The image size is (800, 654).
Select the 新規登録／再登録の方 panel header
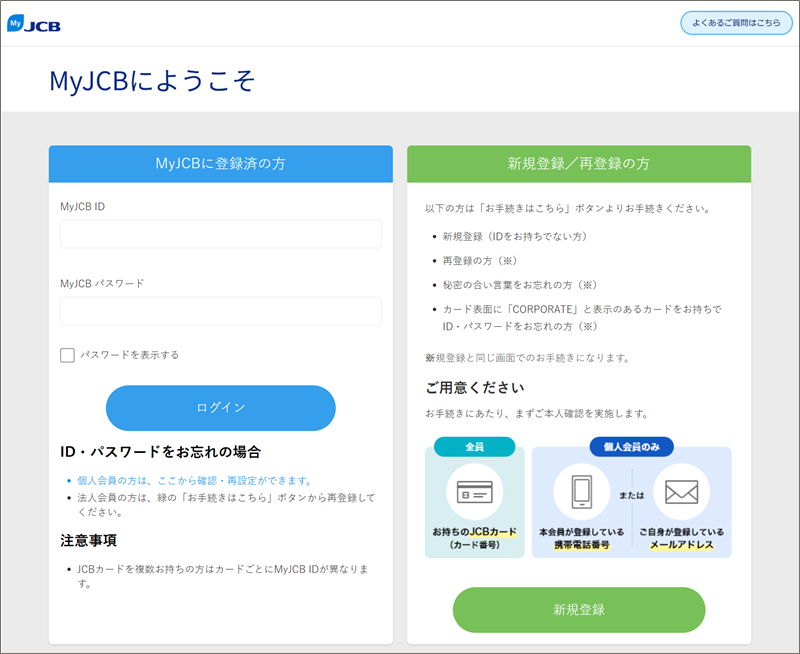[x=578, y=164]
